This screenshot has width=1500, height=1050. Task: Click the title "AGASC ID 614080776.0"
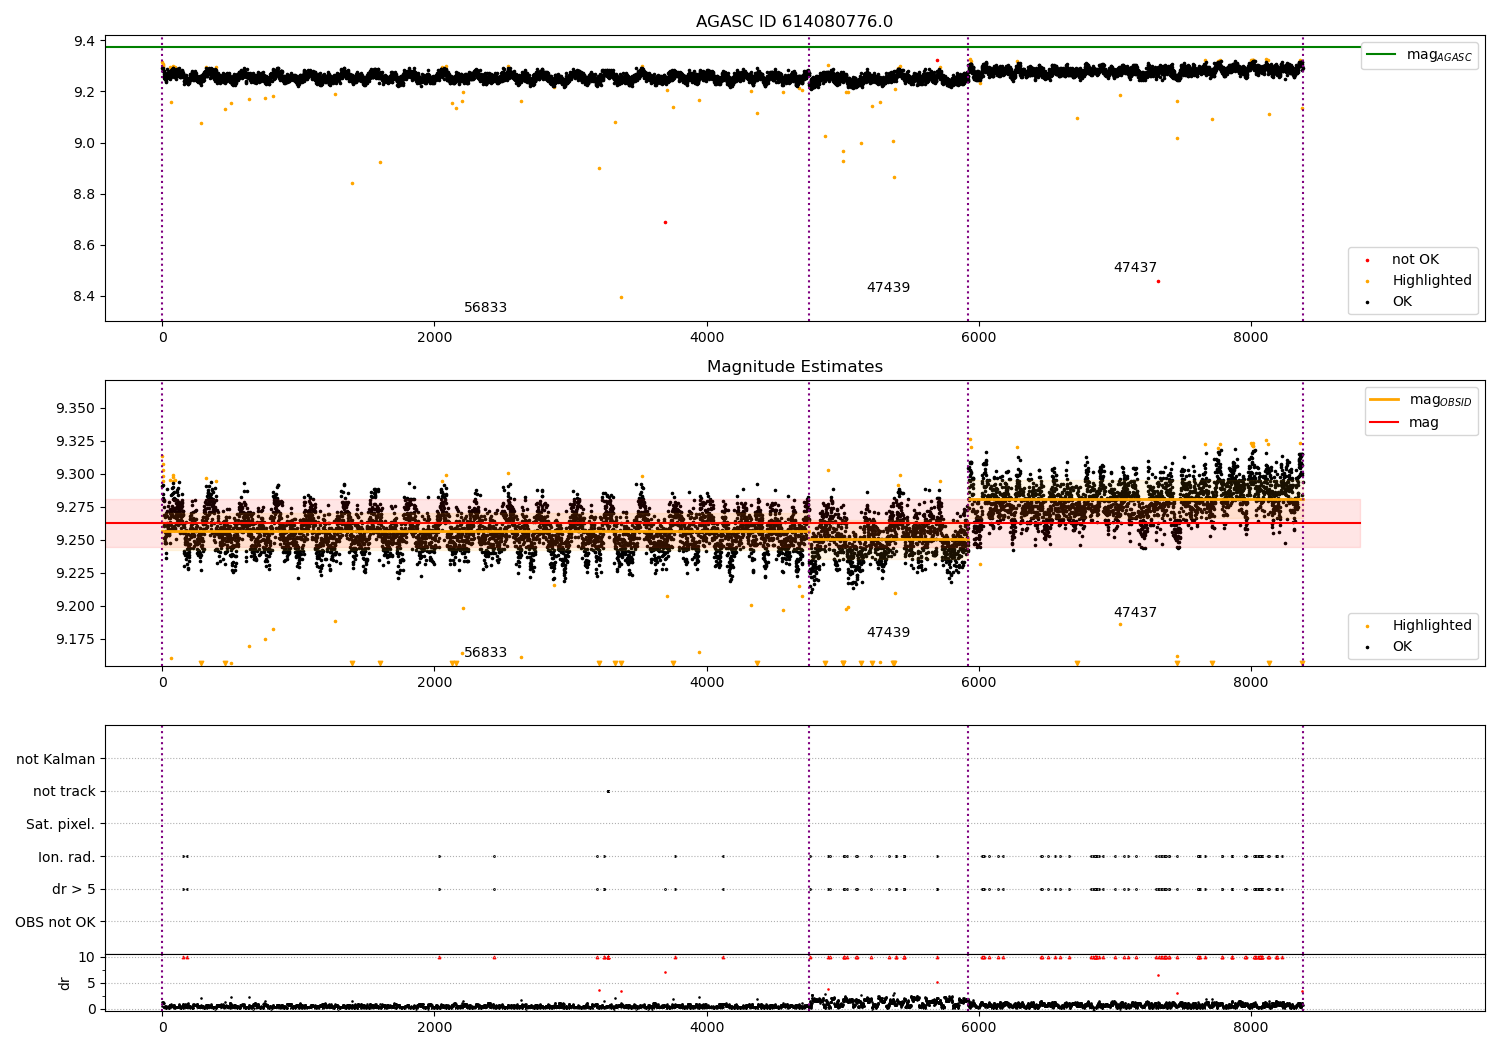pyautogui.click(x=794, y=22)
